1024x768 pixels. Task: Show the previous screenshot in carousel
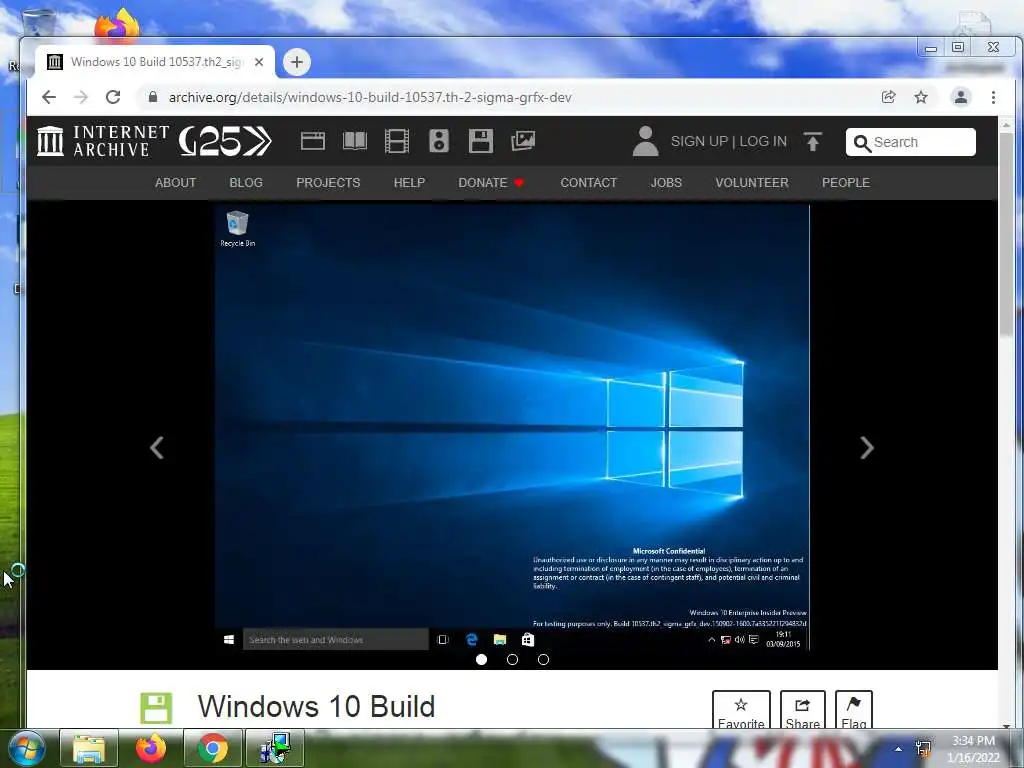coord(157,448)
